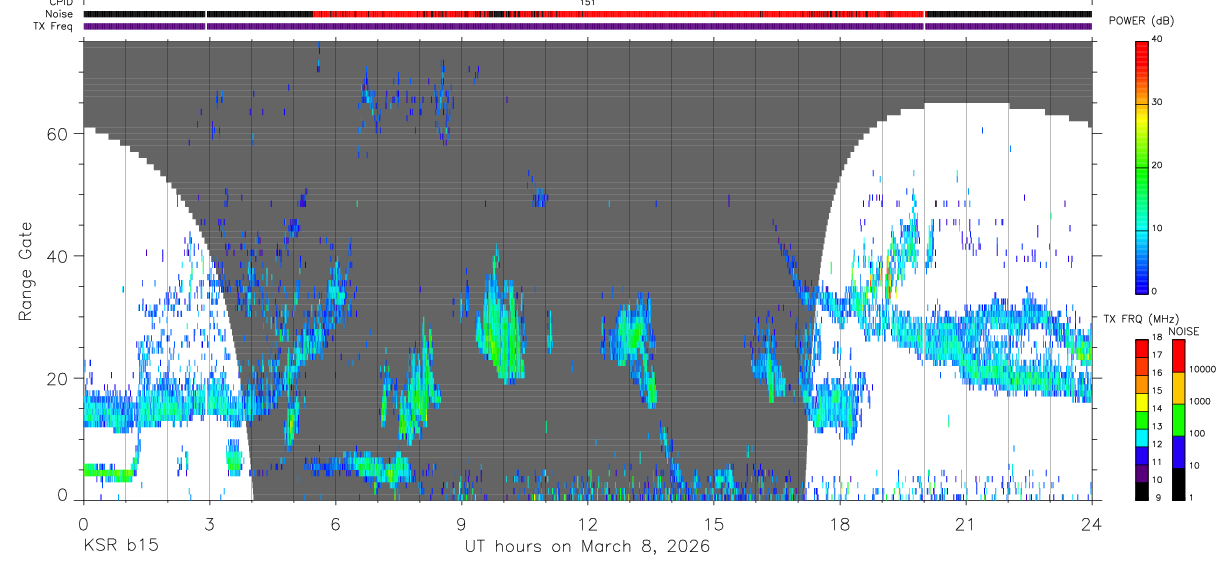
Task: Click the black bottom segment of NOISE bar
Action: [1179, 484]
